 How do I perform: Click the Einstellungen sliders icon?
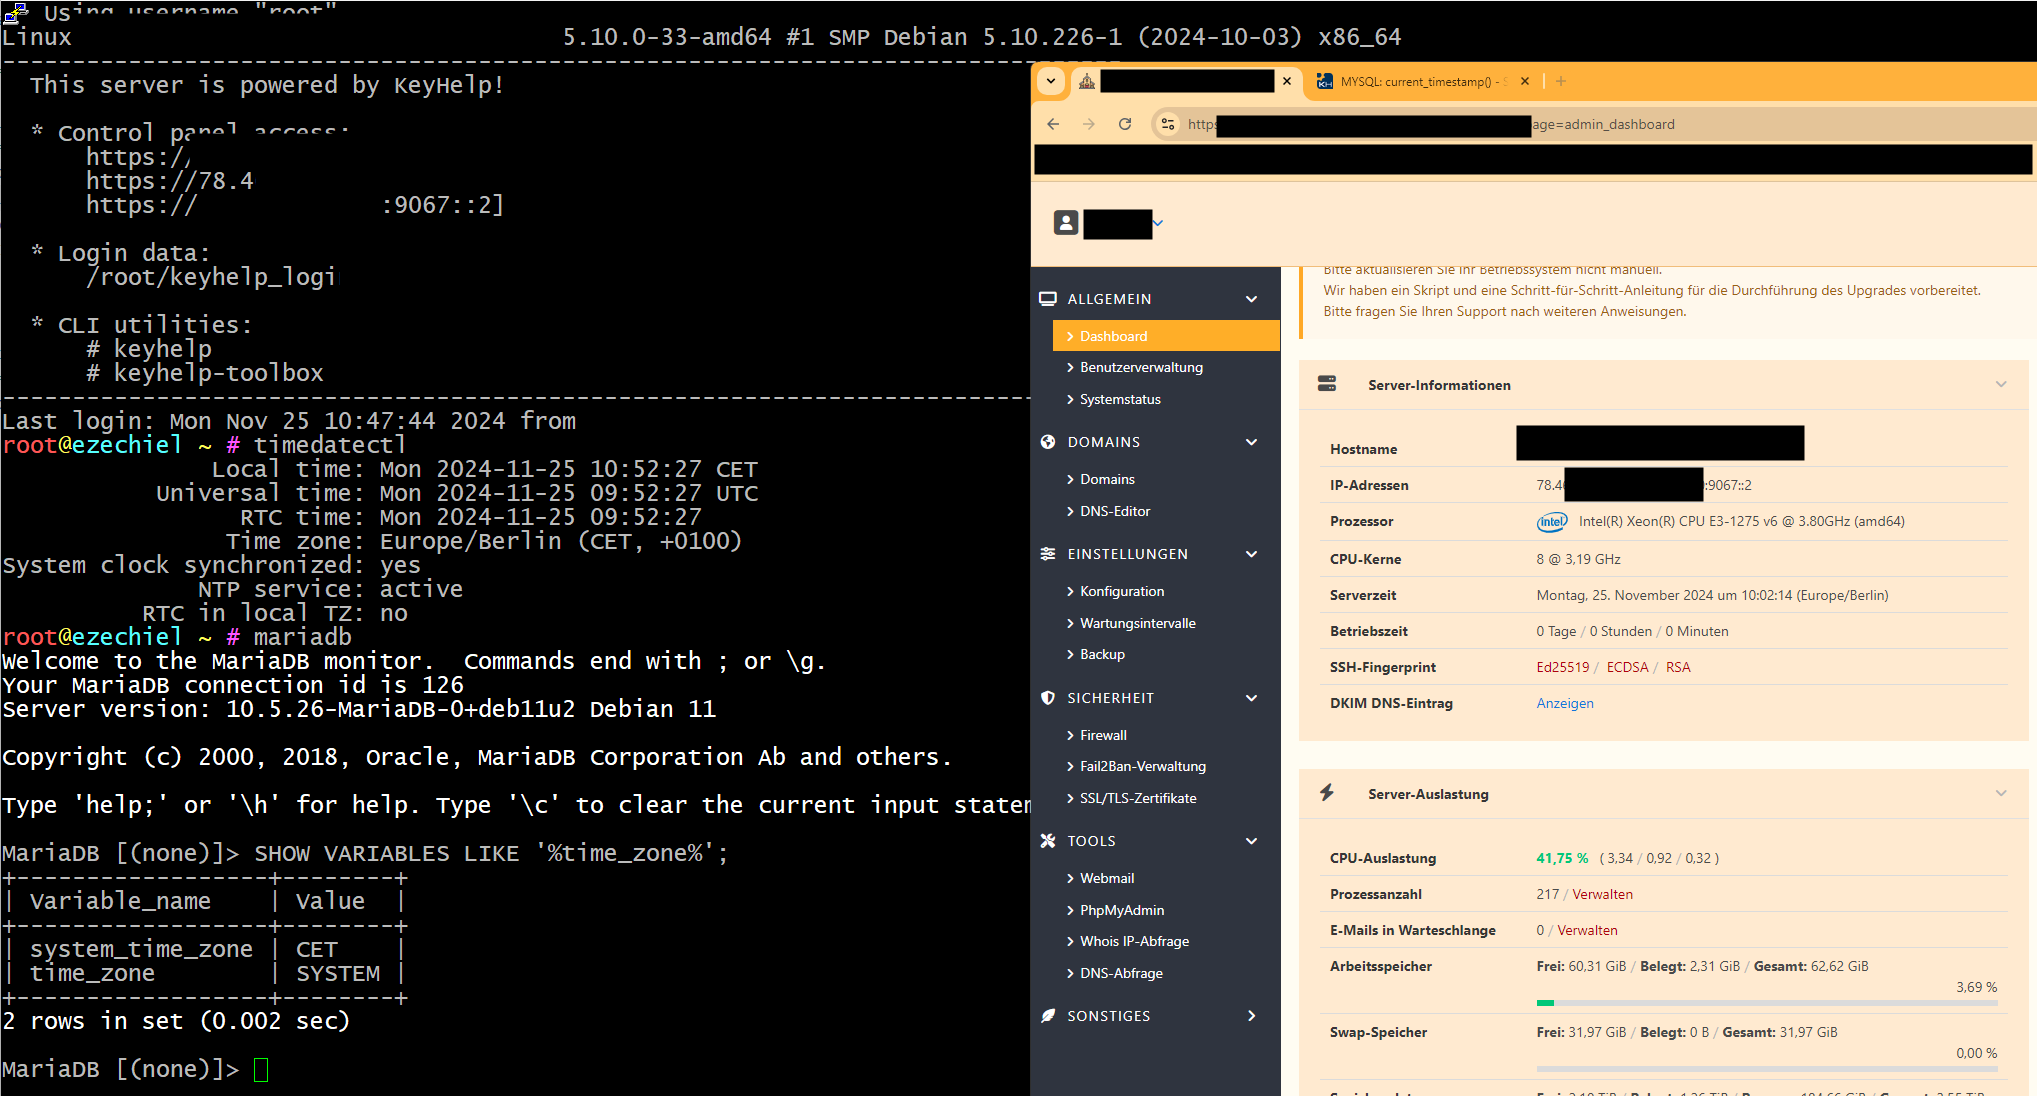[1048, 554]
